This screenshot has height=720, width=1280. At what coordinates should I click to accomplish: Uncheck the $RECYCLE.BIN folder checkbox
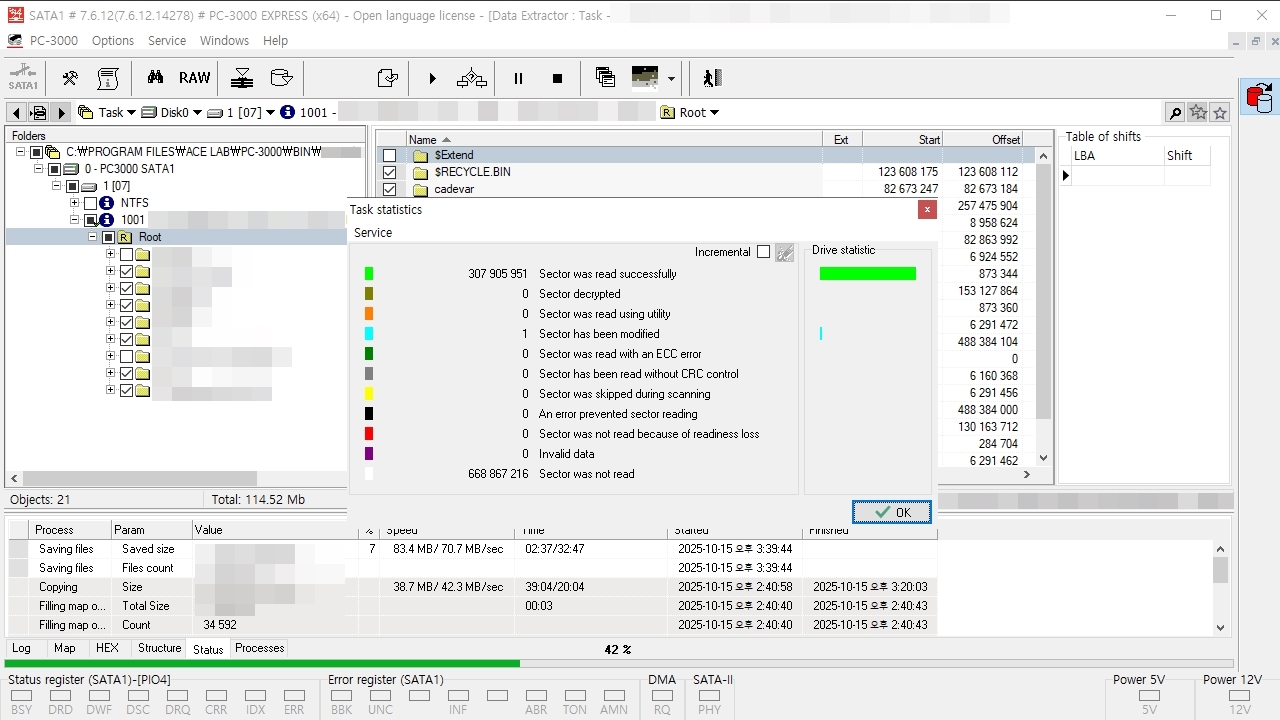(x=389, y=172)
